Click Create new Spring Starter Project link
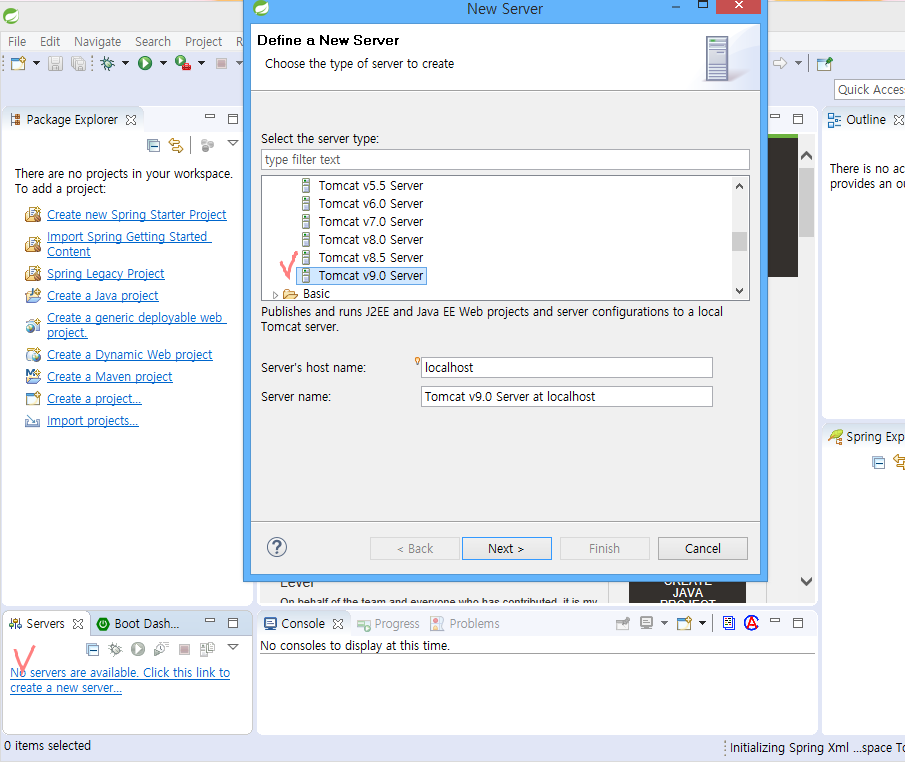The image size is (905, 762). (137, 215)
